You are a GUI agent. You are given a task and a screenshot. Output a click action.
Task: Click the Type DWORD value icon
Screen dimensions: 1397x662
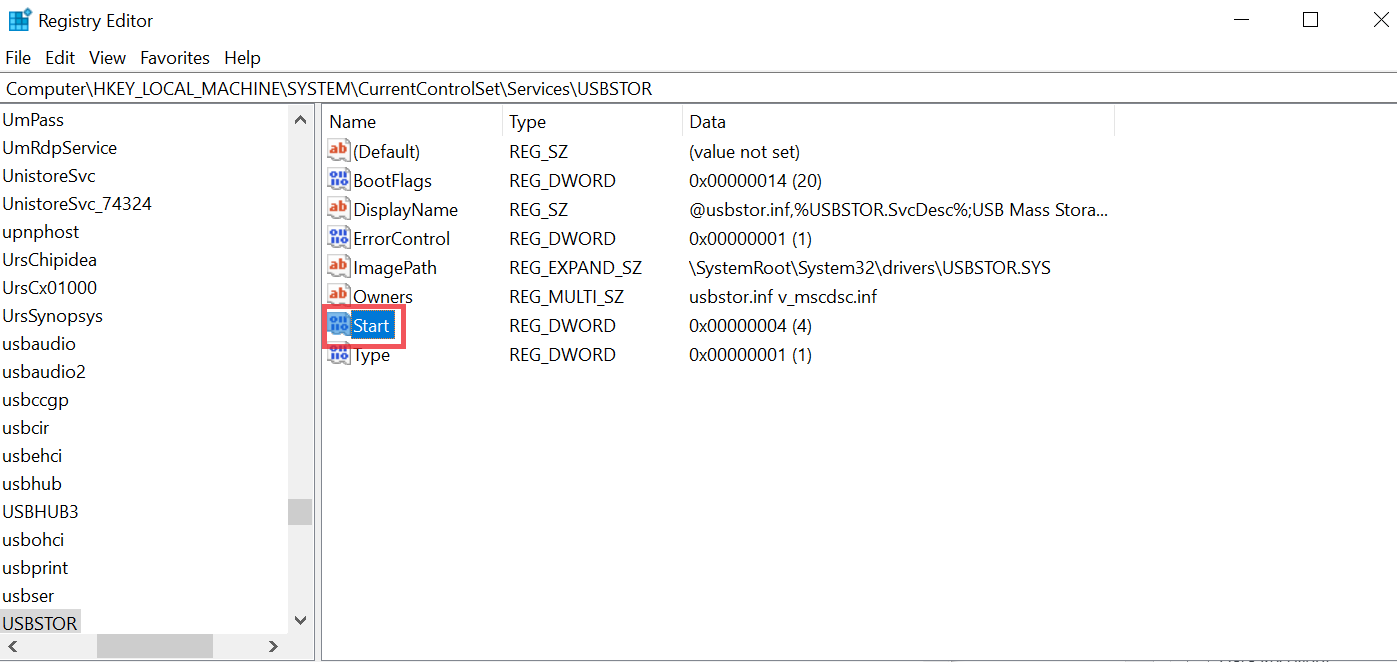coord(339,354)
